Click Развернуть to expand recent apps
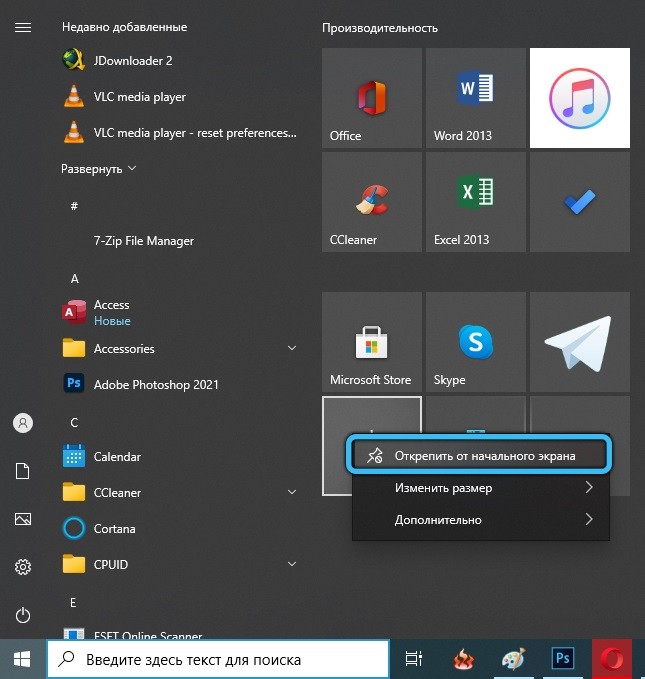Image resolution: width=645 pixels, height=679 pixels. point(99,168)
